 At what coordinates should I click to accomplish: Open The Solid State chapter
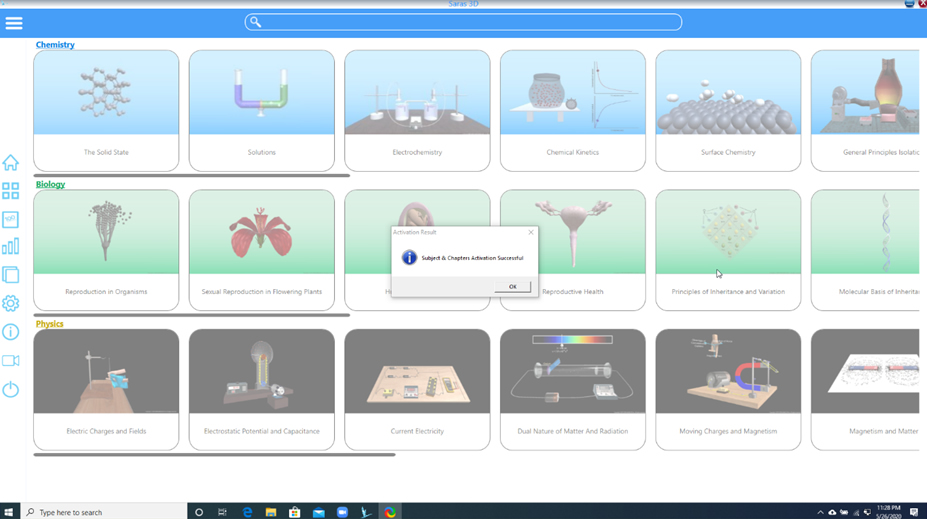click(x=106, y=111)
